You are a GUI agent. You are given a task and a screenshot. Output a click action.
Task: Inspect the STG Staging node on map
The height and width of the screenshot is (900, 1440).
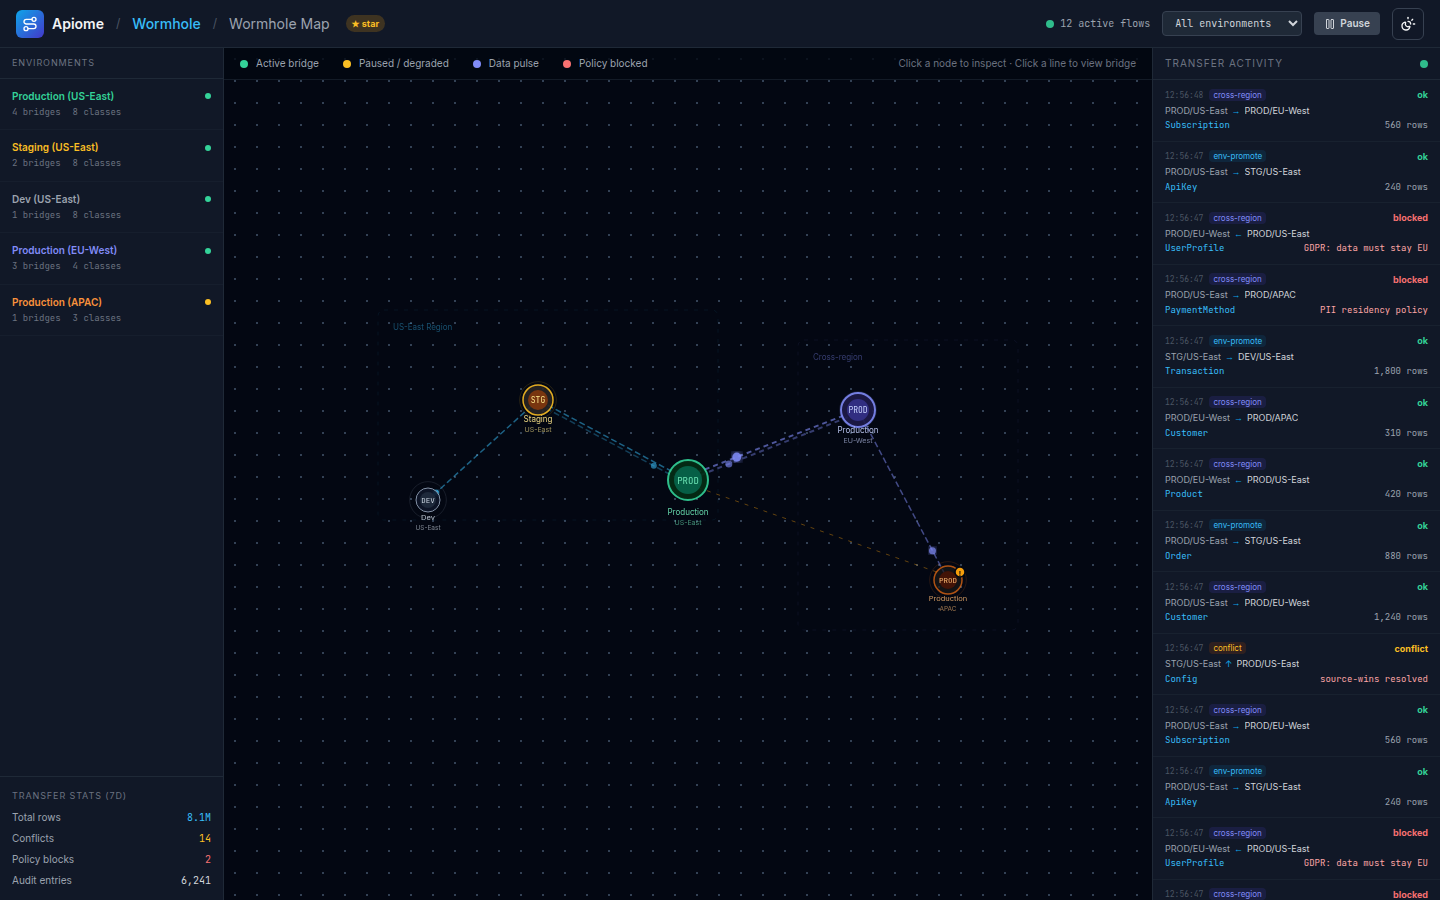coord(538,400)
